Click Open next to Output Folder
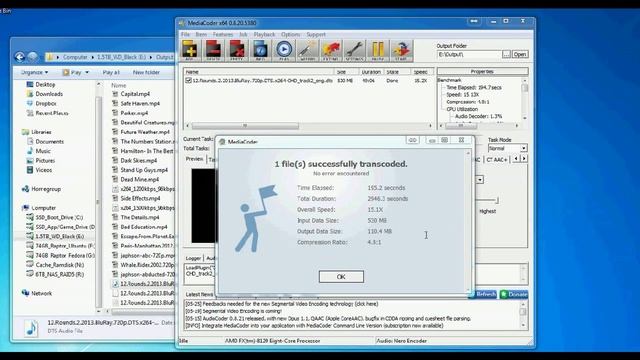The height and width of the screenshot is (360, 640). point(520,54)
